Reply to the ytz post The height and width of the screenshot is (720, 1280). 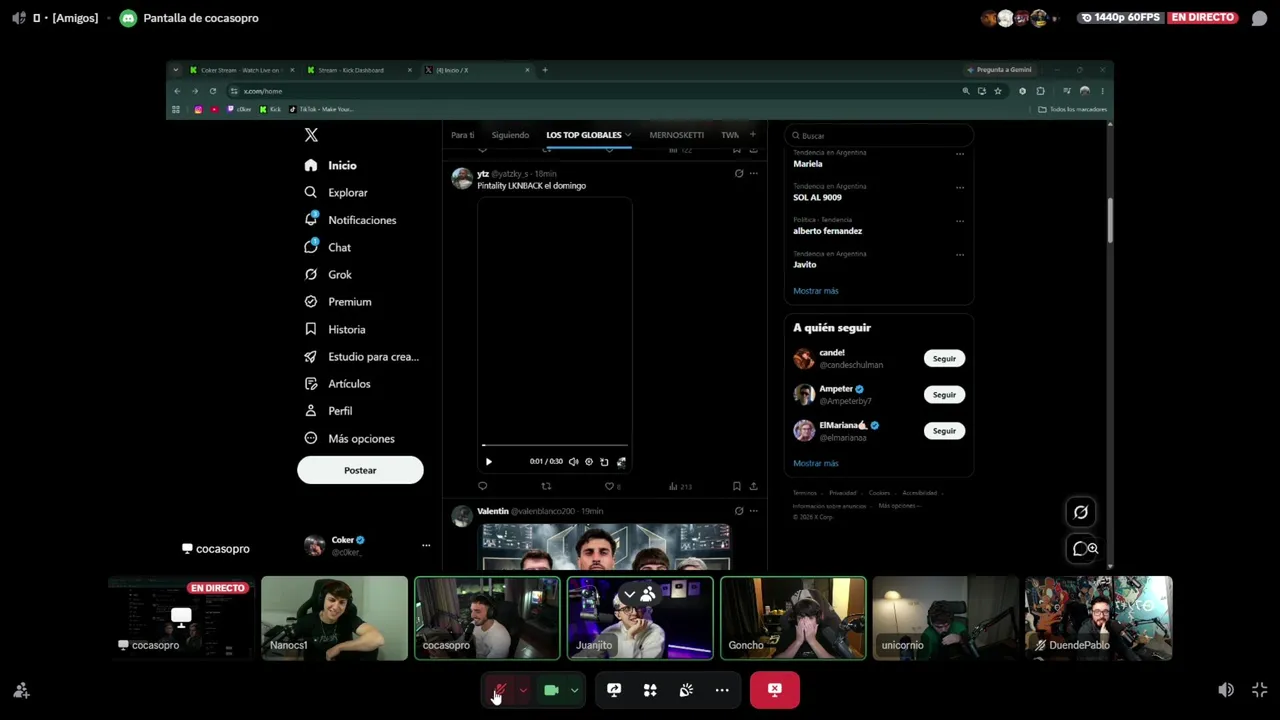482,486
